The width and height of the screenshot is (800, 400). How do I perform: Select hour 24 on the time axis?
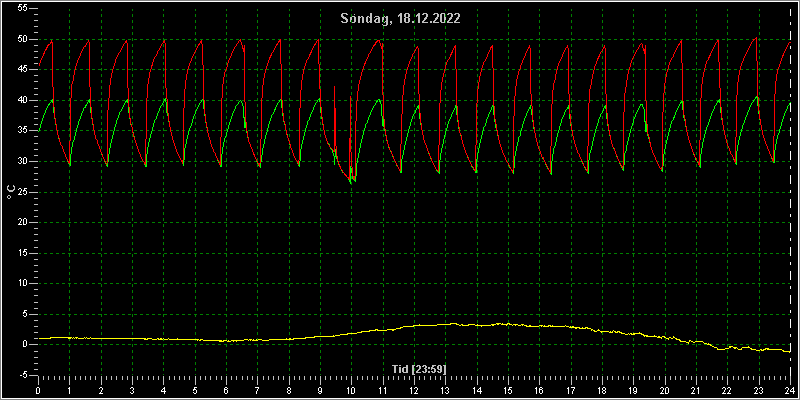point(790,391)
